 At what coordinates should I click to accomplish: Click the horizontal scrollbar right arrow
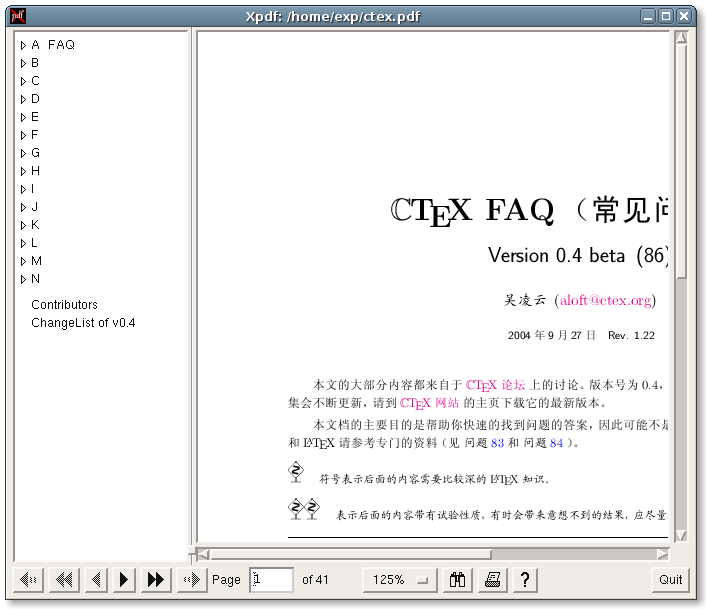(x=663, y=554)
